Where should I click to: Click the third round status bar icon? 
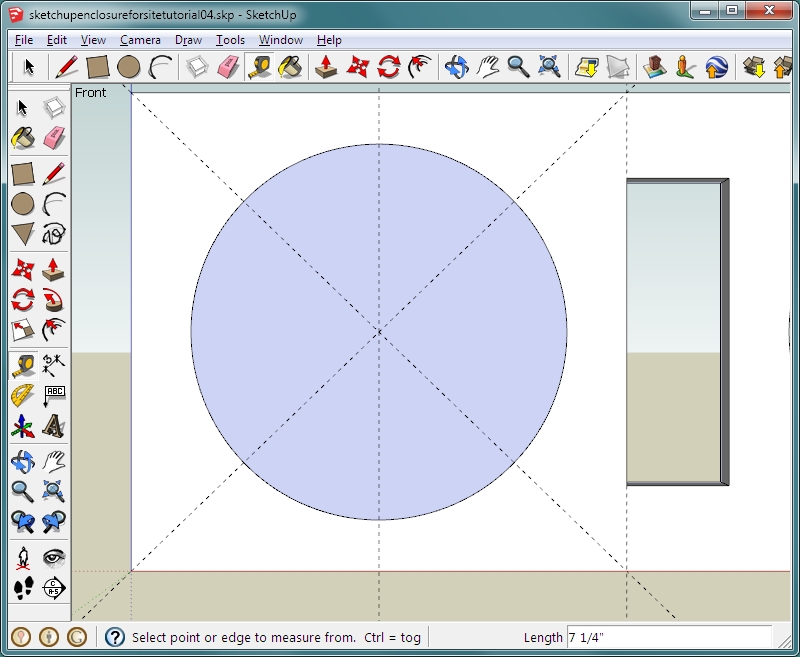[x=77, y=637]
